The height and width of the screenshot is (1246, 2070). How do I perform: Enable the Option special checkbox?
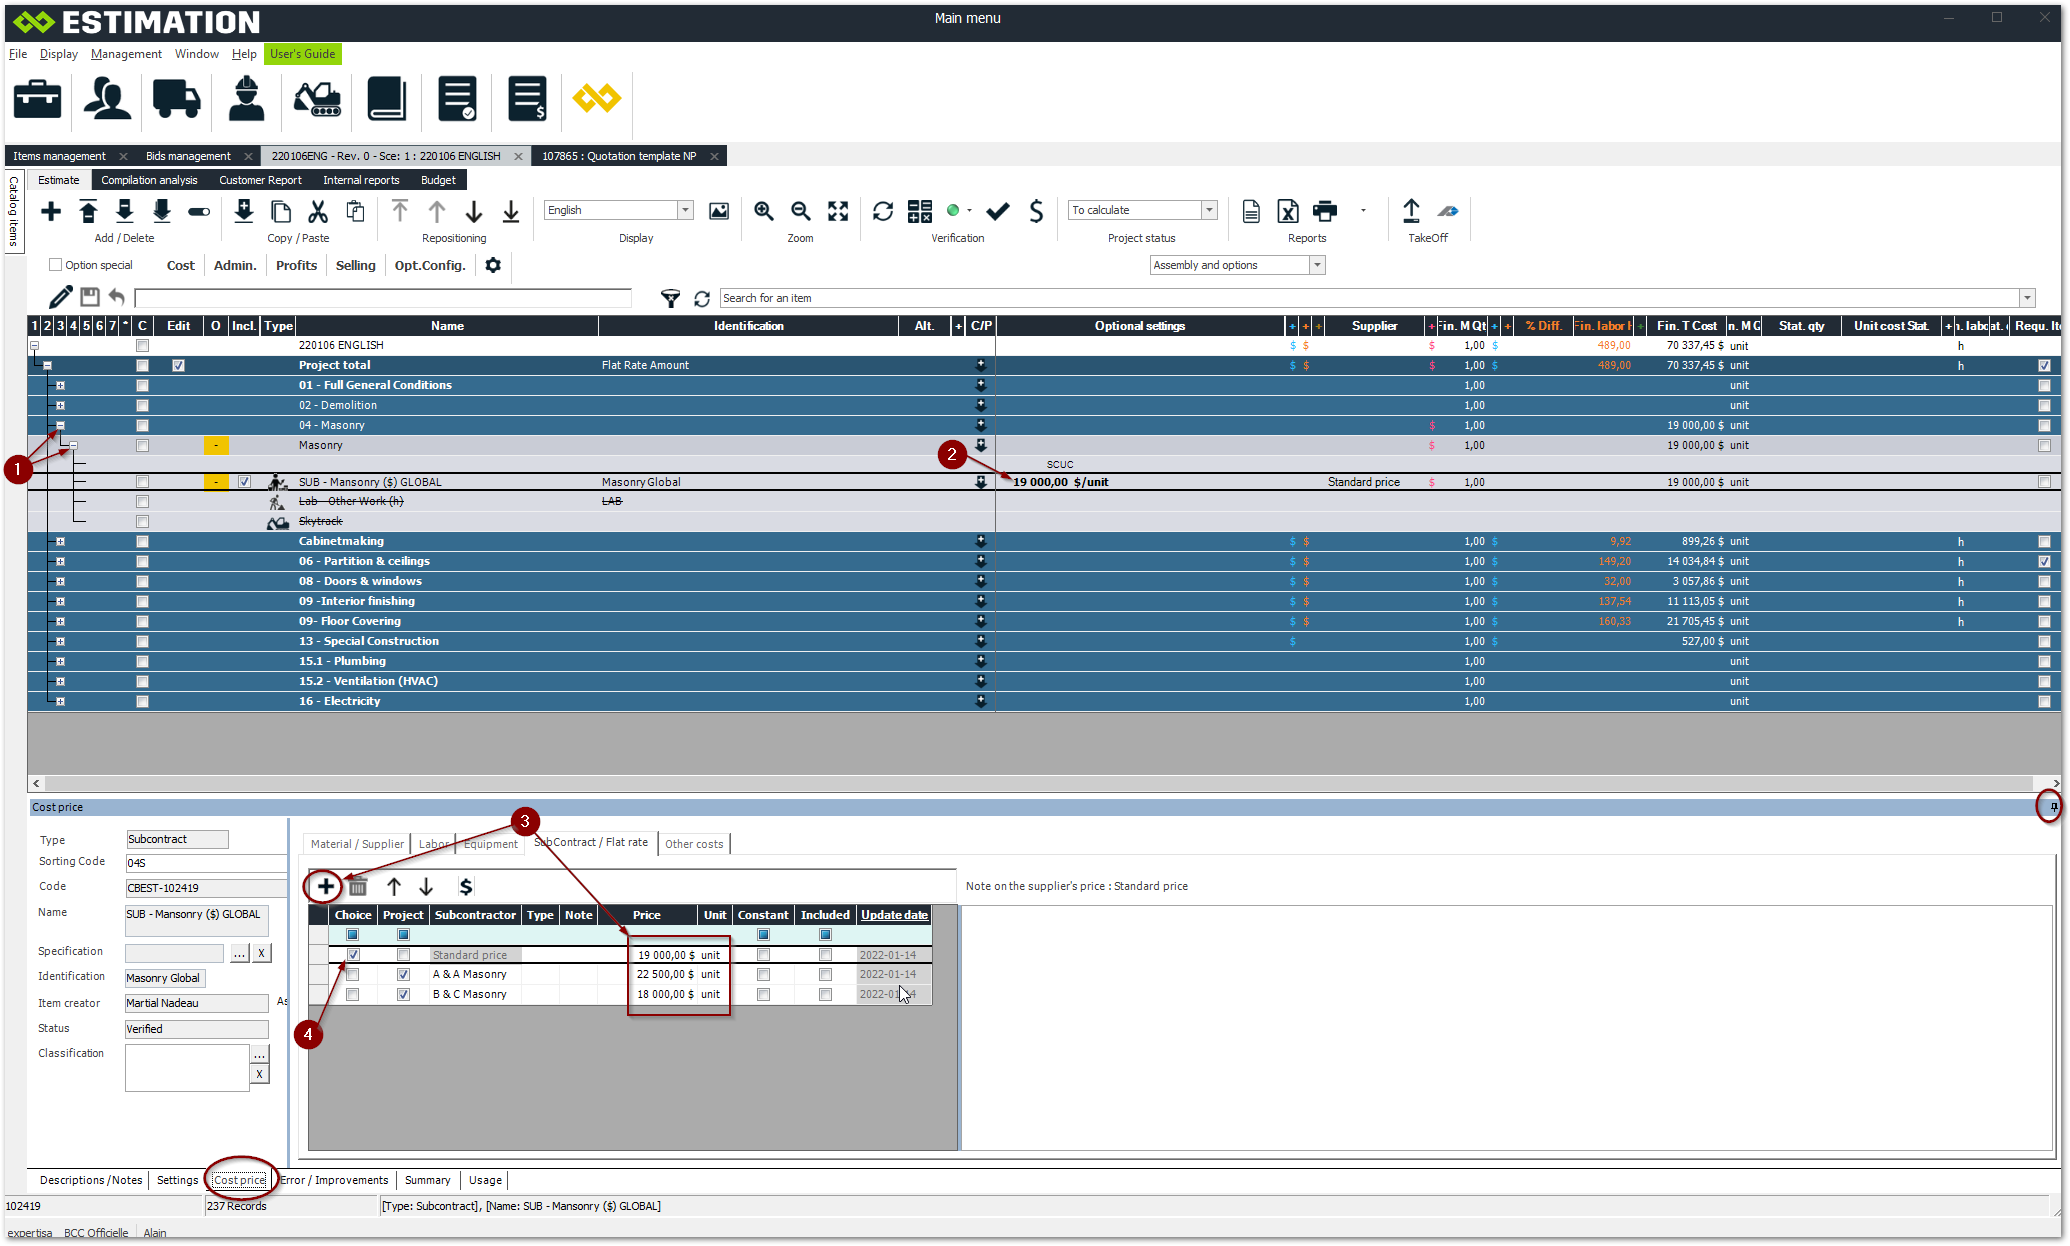click(55, 265)
